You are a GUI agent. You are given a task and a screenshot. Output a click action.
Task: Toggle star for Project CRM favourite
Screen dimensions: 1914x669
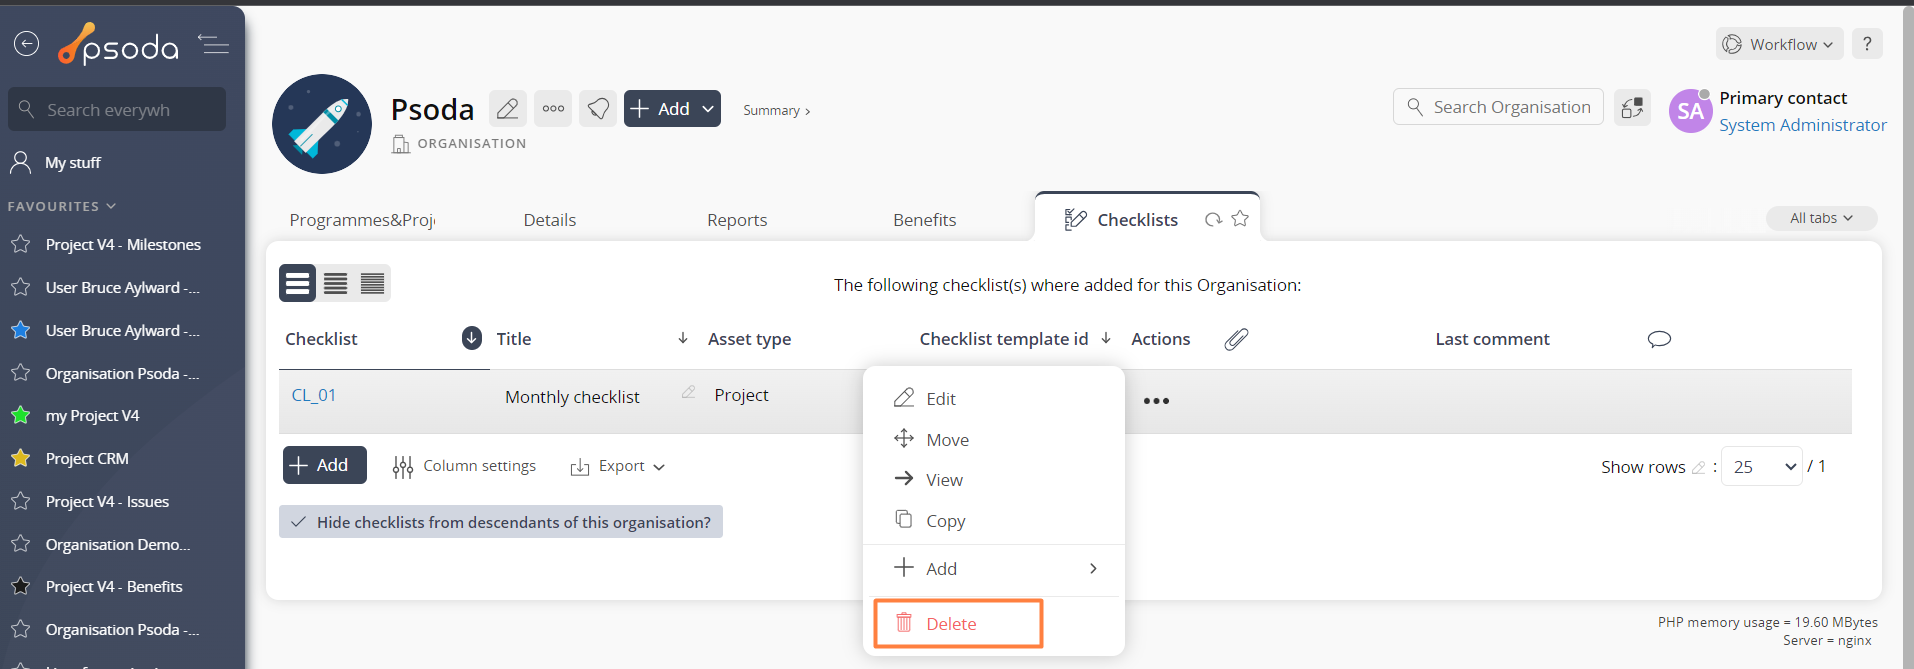(20, 458)
